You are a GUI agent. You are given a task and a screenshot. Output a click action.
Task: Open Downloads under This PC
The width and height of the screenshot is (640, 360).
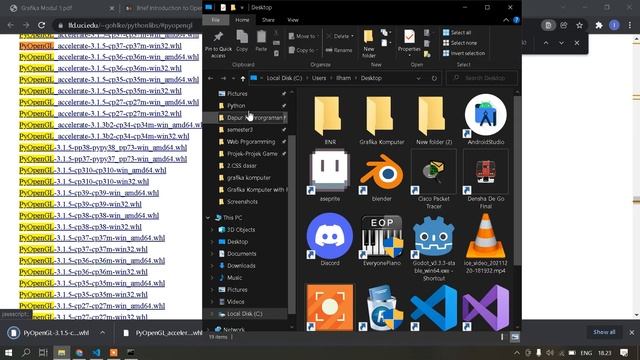pos(241,266)
